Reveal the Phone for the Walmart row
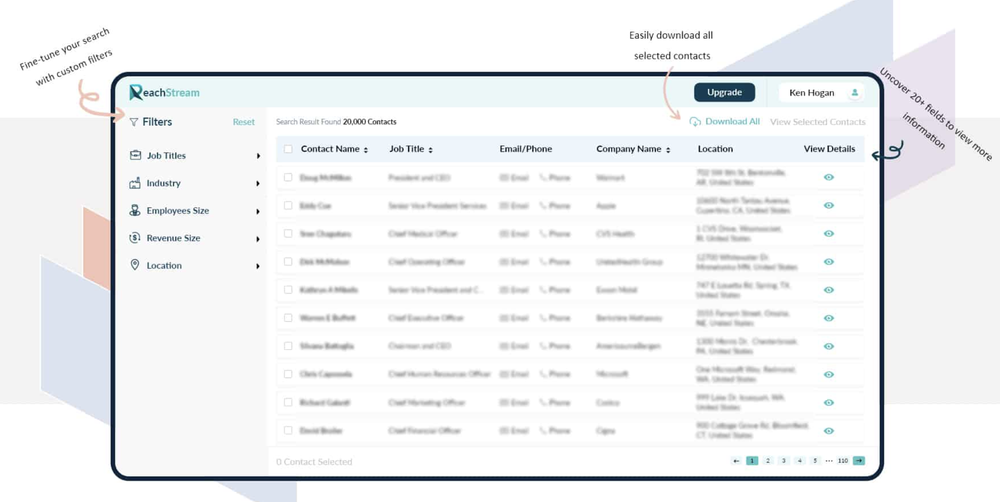Viewport: 1000px width, 502px height. [x=554, y=177]
